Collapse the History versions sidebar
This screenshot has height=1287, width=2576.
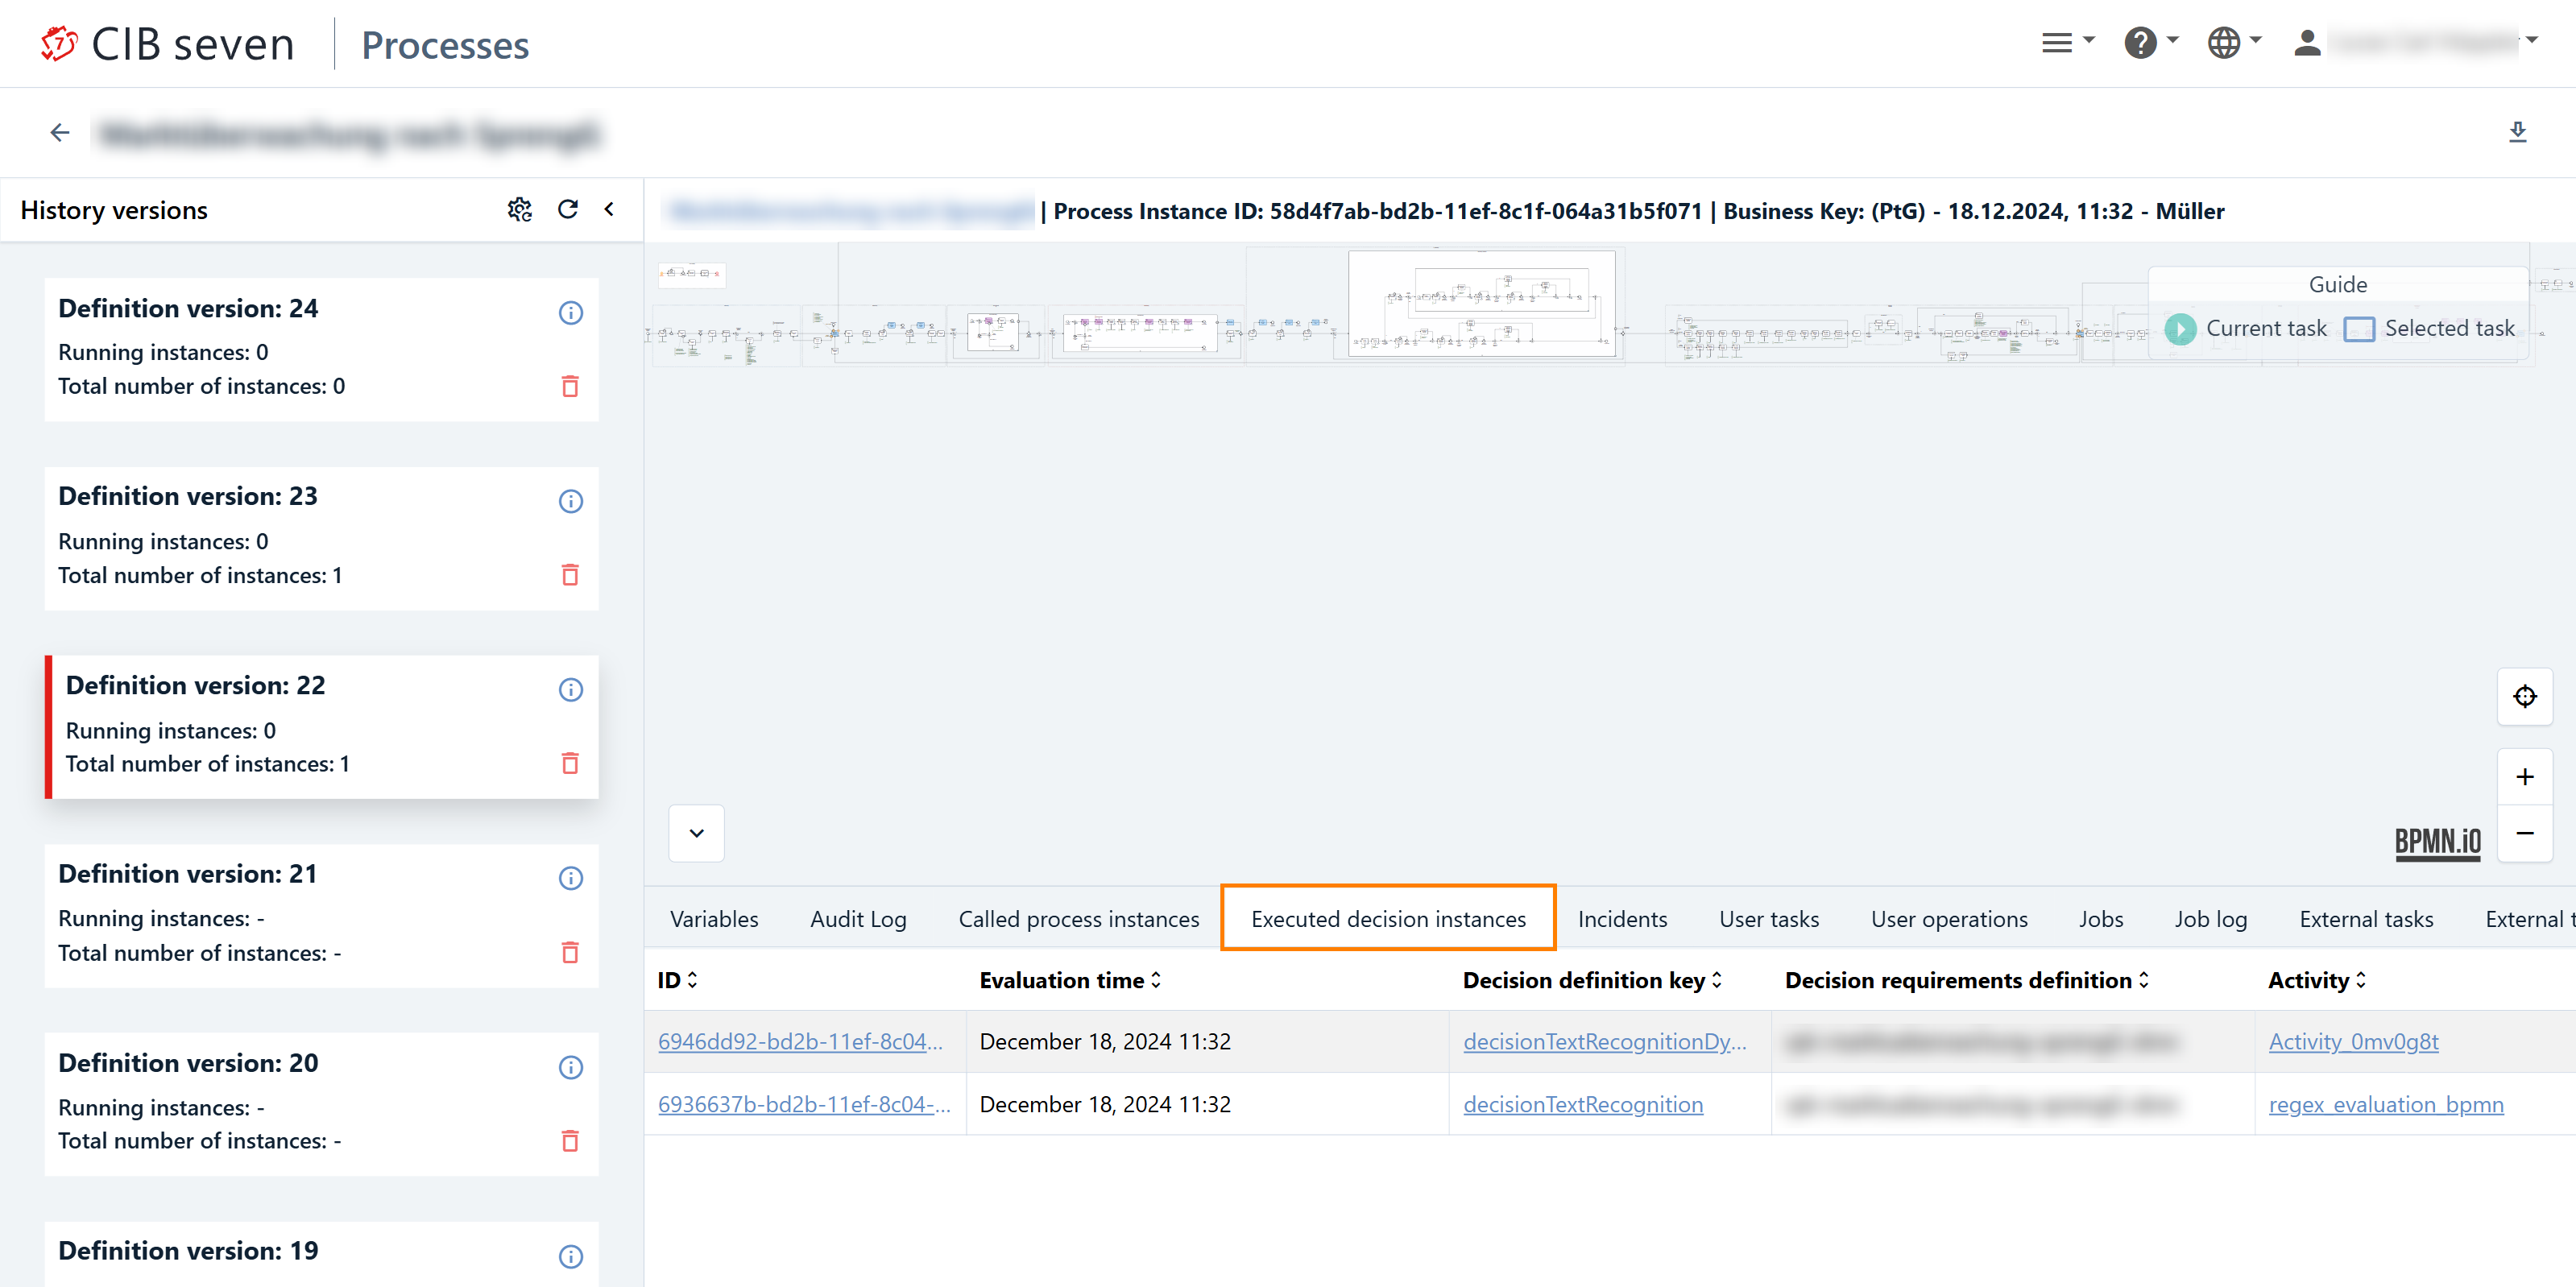tap(609, 210)
